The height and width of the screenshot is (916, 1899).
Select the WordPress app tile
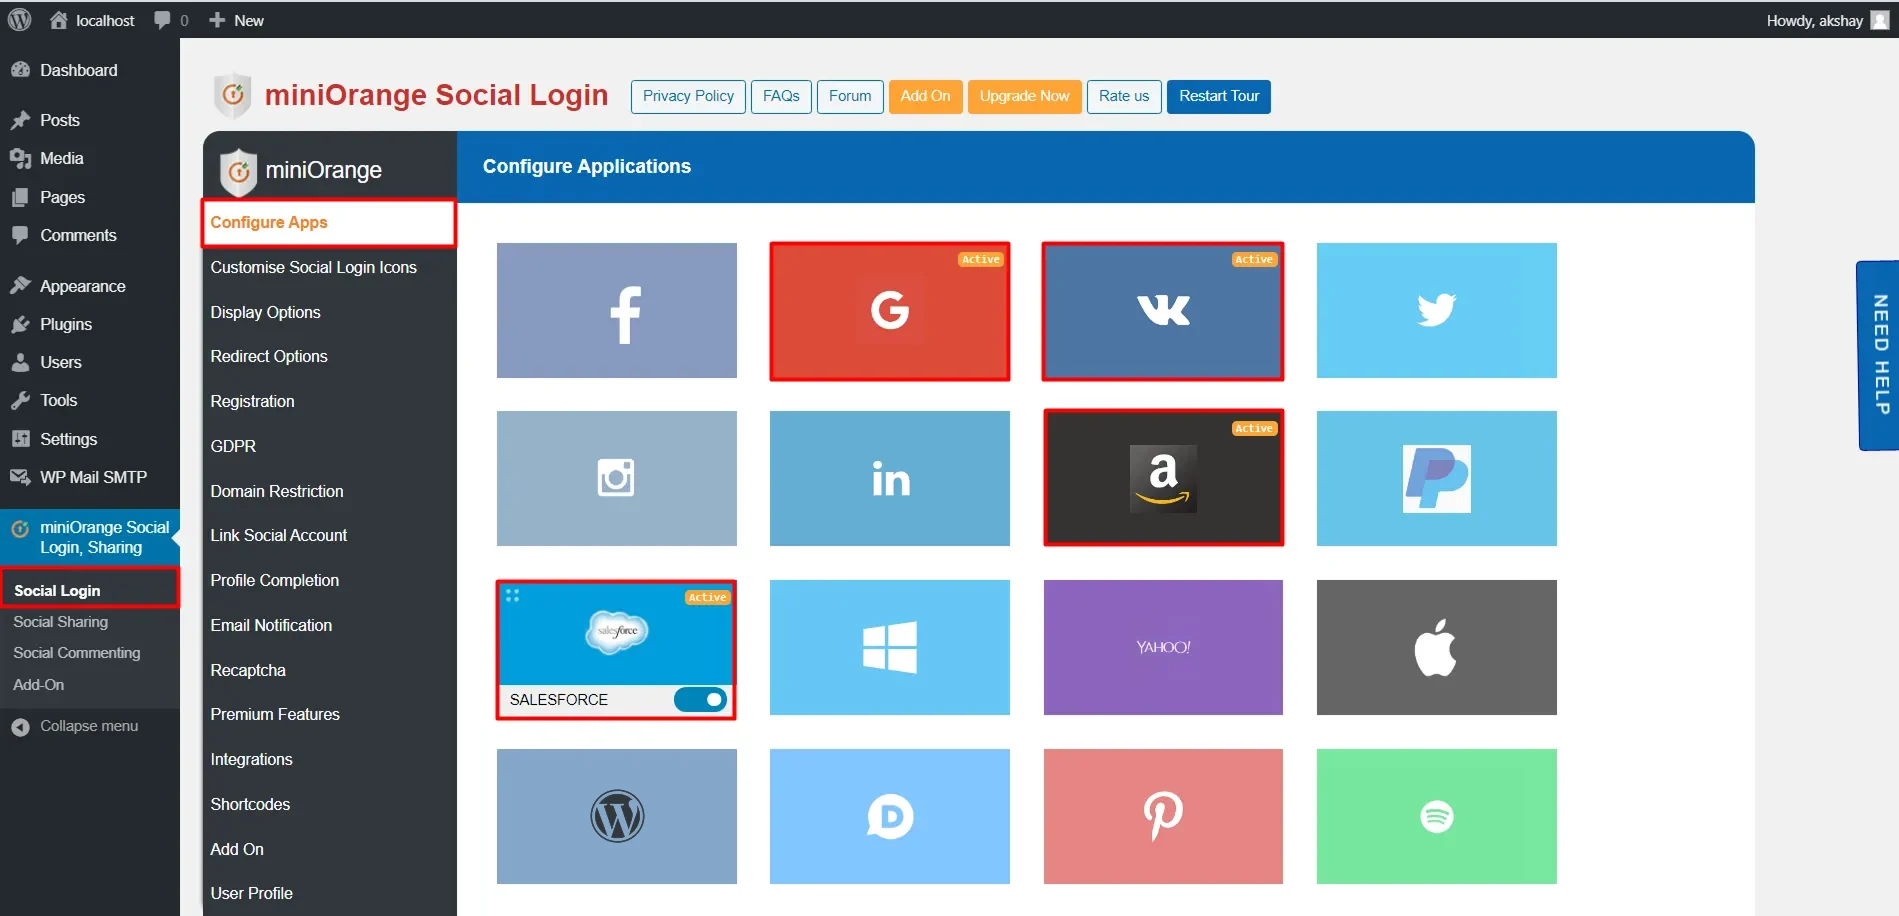[617, 816]
